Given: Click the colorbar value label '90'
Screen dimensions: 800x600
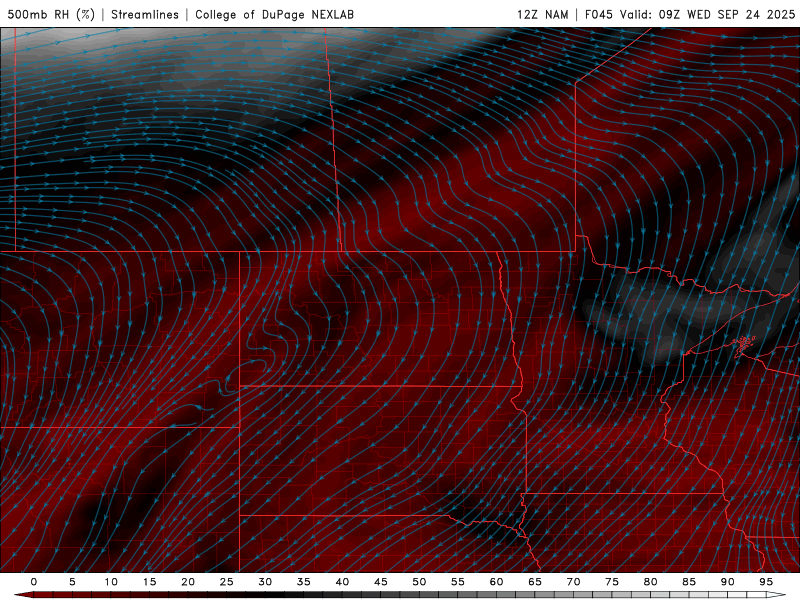Looking at the screenshot, I should click(727, 582).
